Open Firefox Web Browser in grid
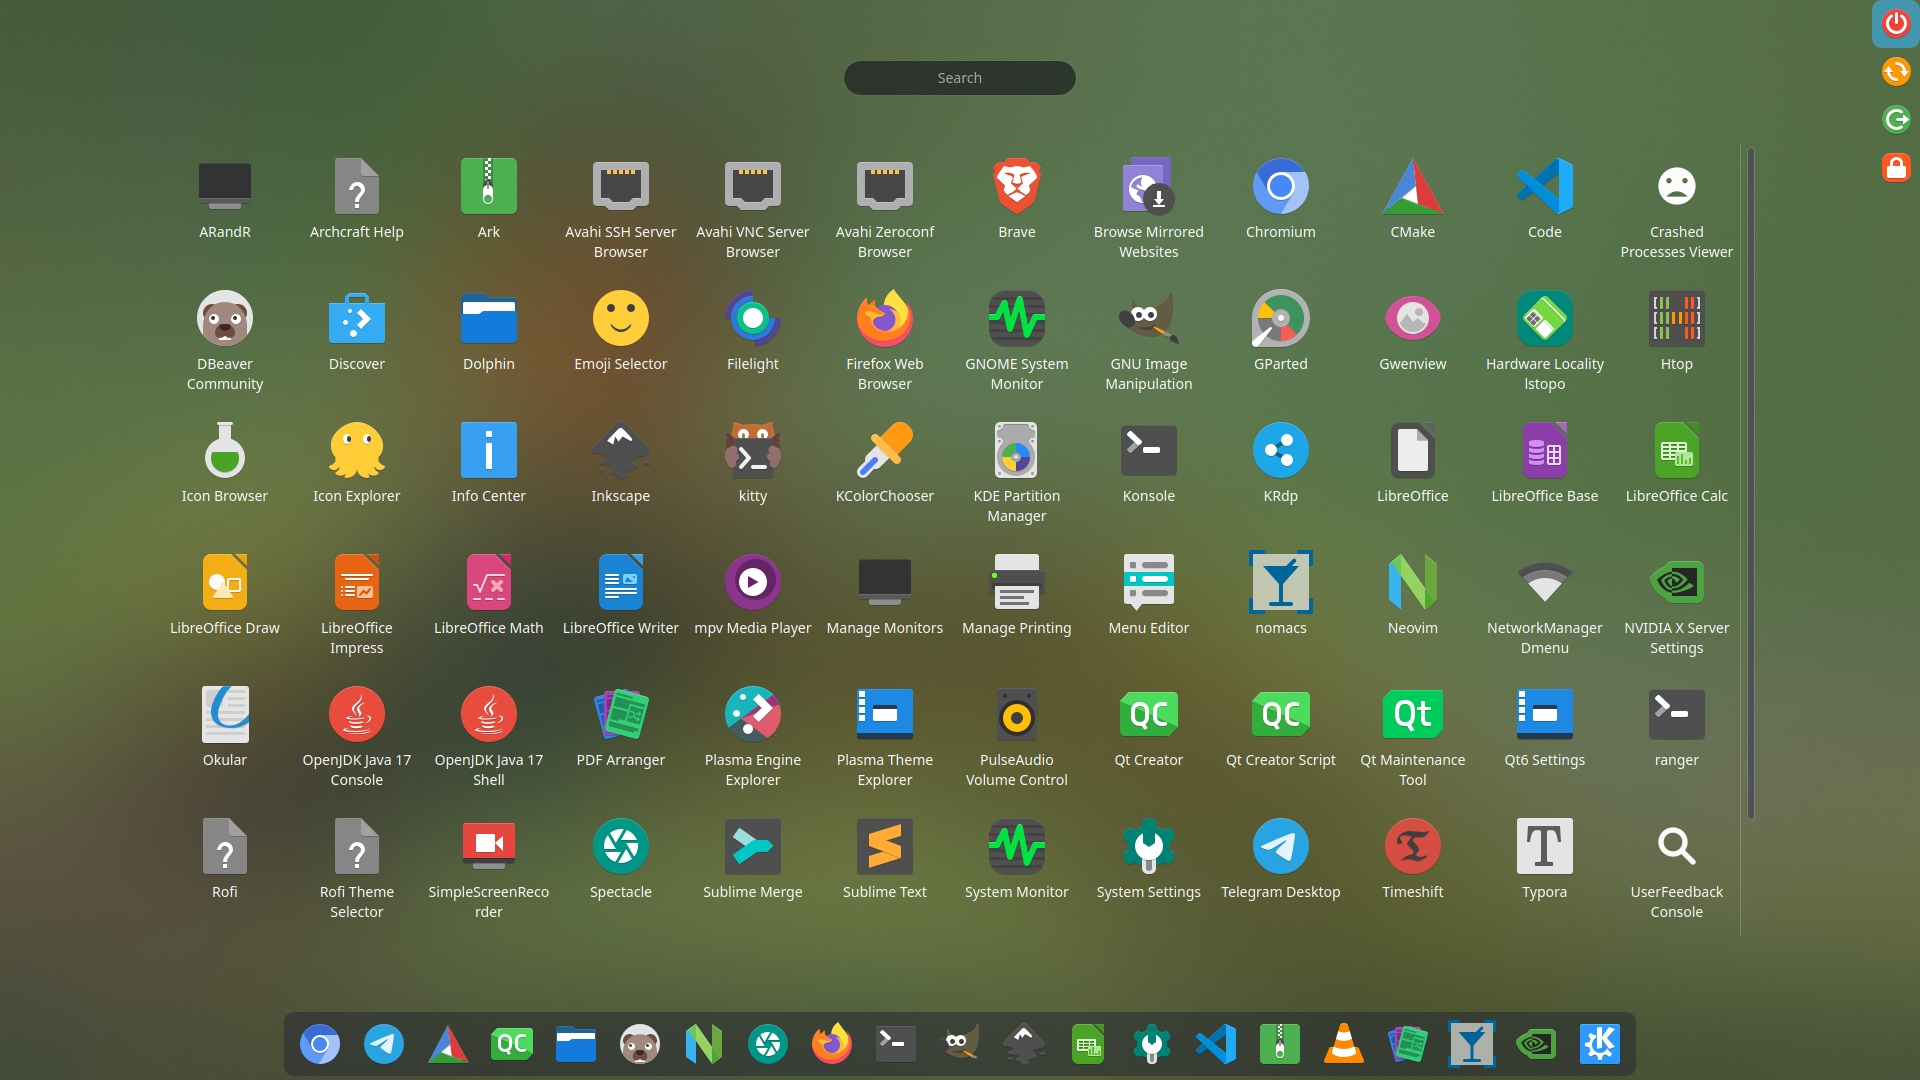 885,340
